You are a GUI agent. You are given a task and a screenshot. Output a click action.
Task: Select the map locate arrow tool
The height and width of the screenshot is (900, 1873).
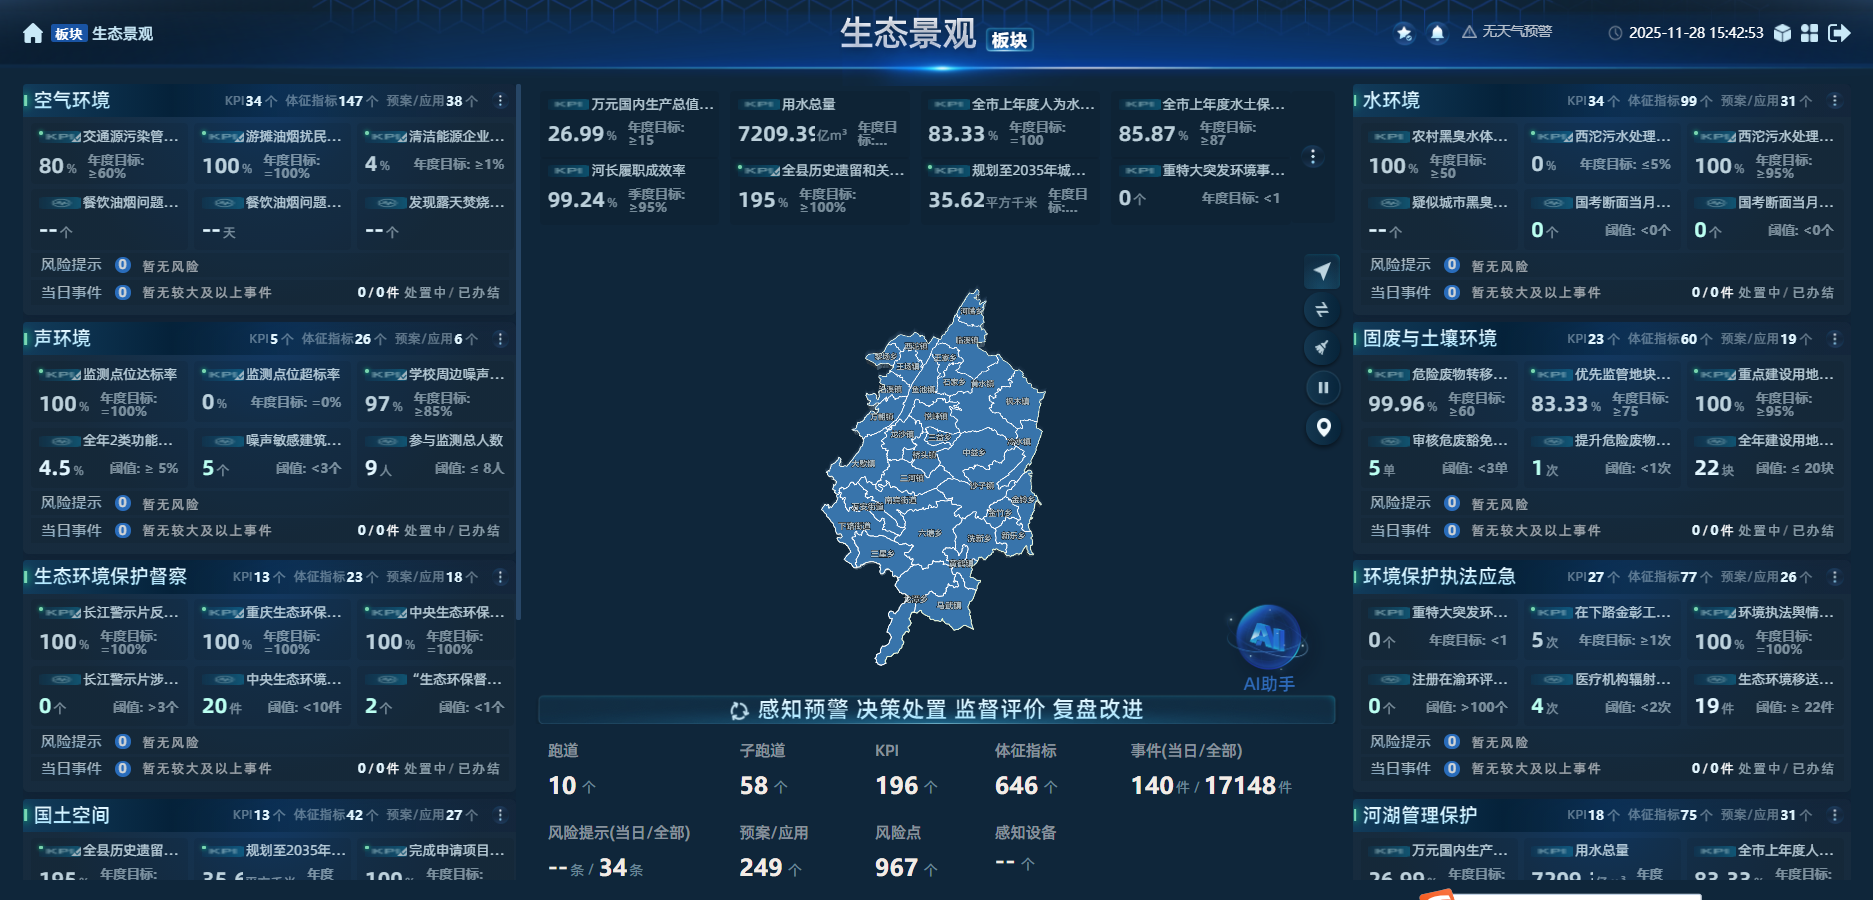click(1322, 271)
